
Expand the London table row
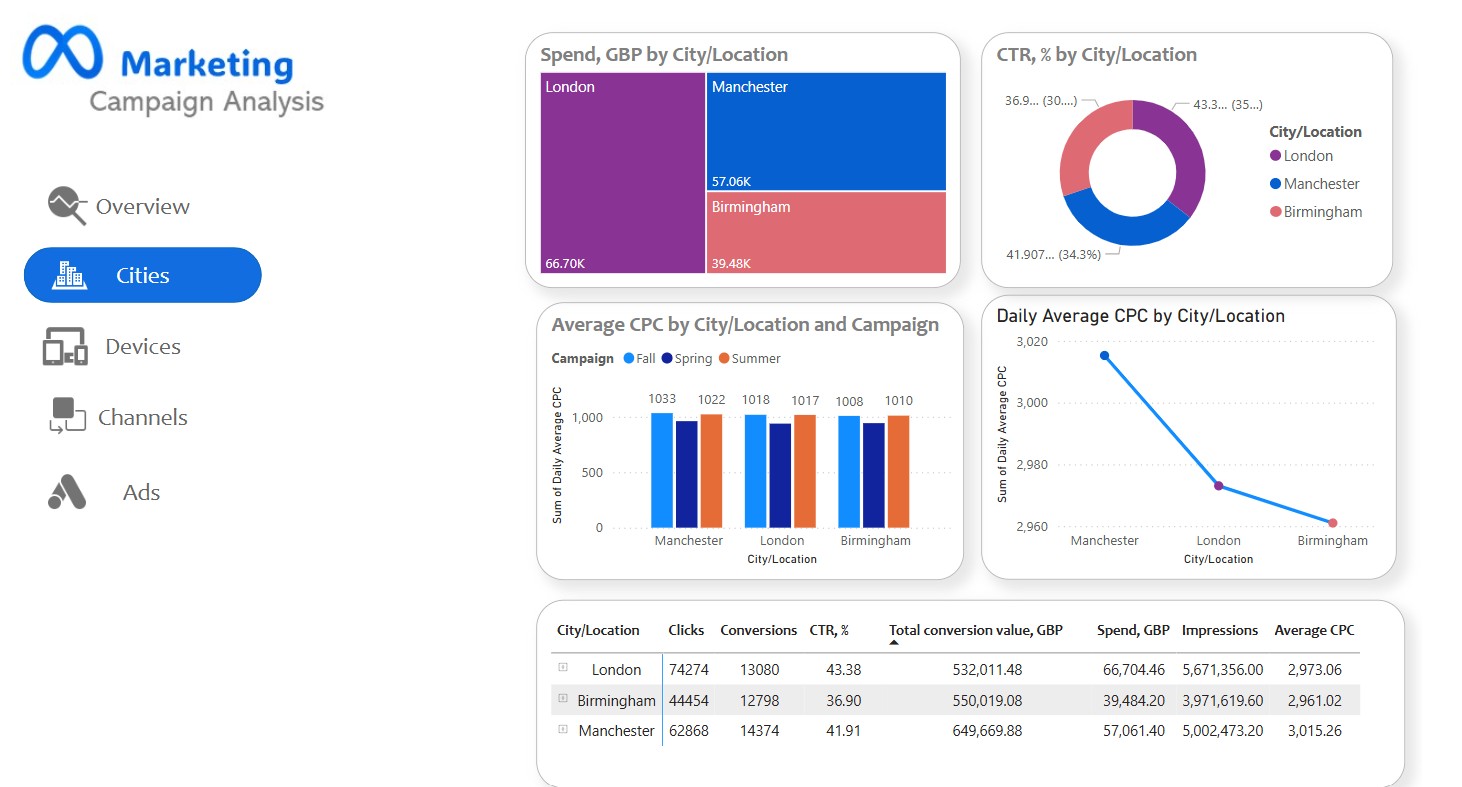tap(563, 667)
